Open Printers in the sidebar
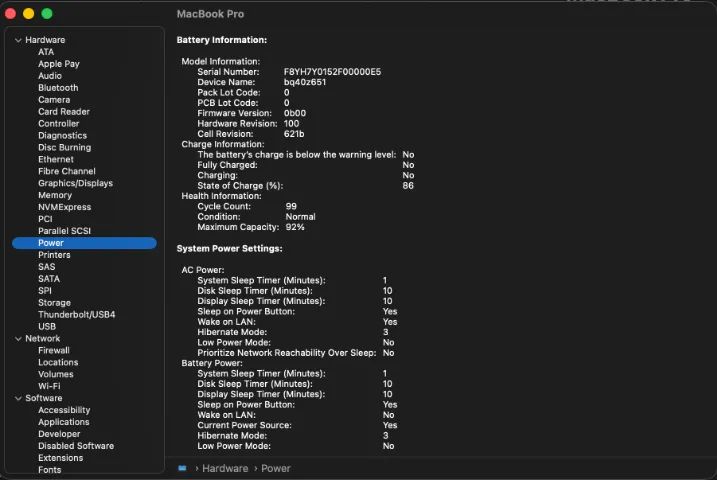This screenshot has width=717, height=480. [x=54, y=255]
